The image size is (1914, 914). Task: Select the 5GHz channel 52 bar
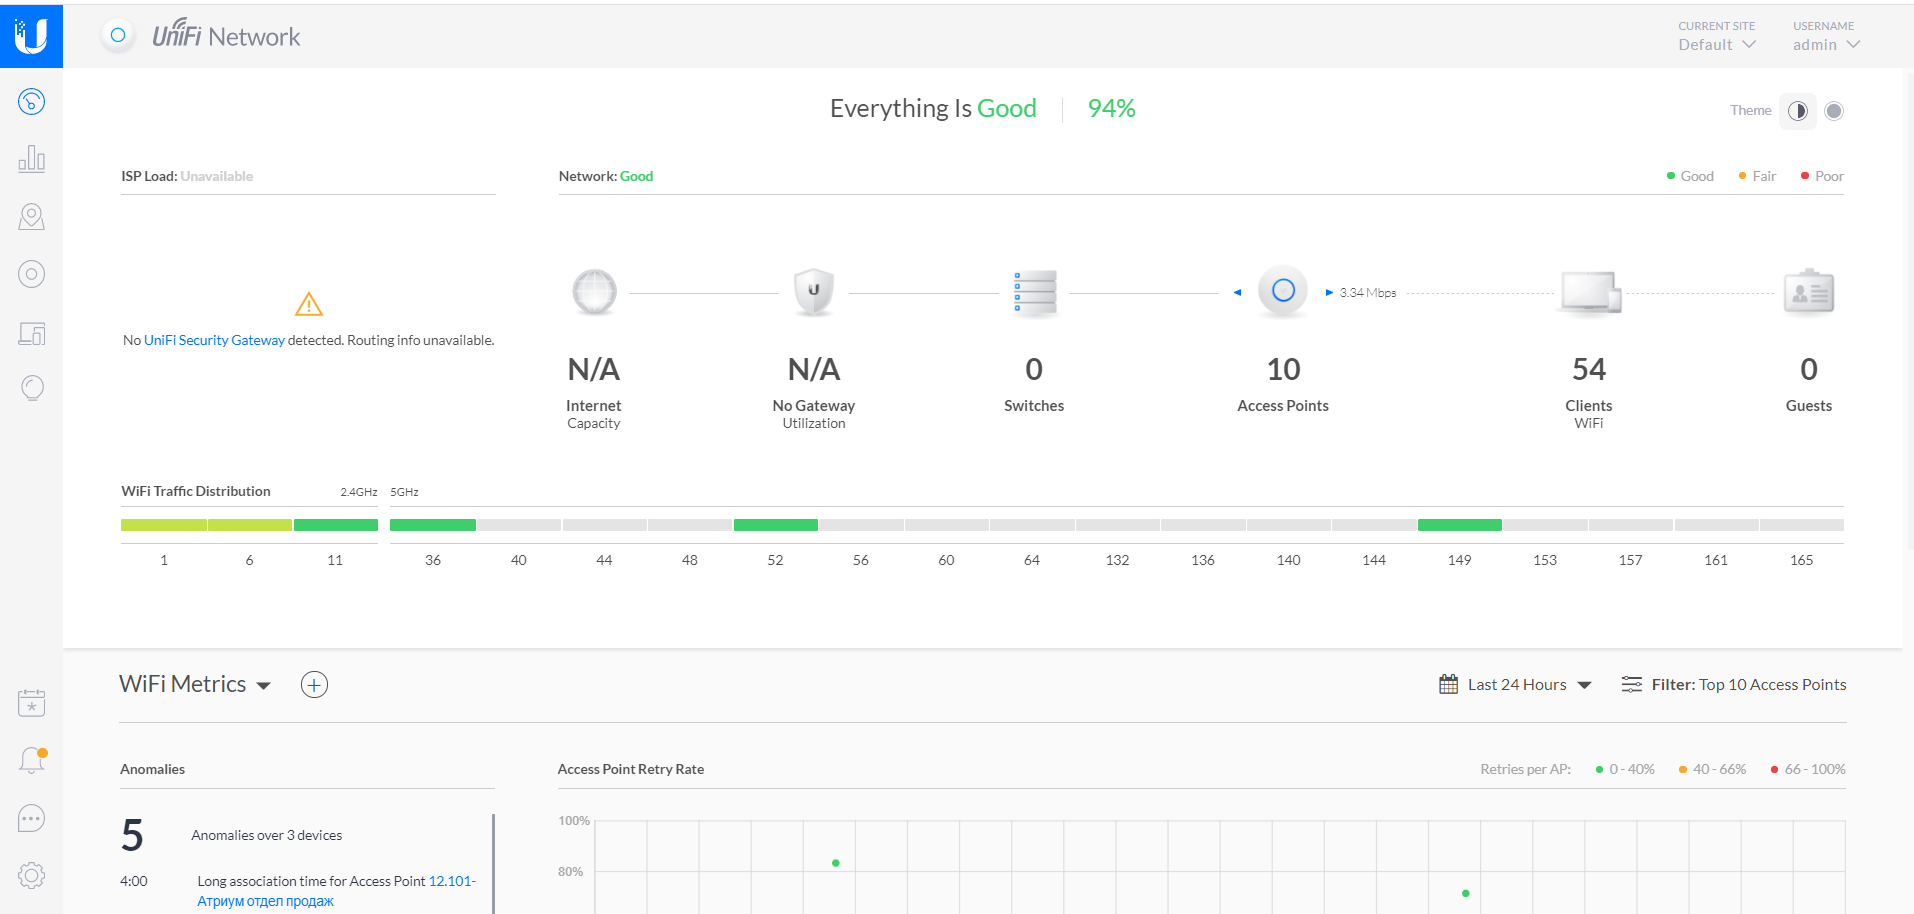(776, 525)
